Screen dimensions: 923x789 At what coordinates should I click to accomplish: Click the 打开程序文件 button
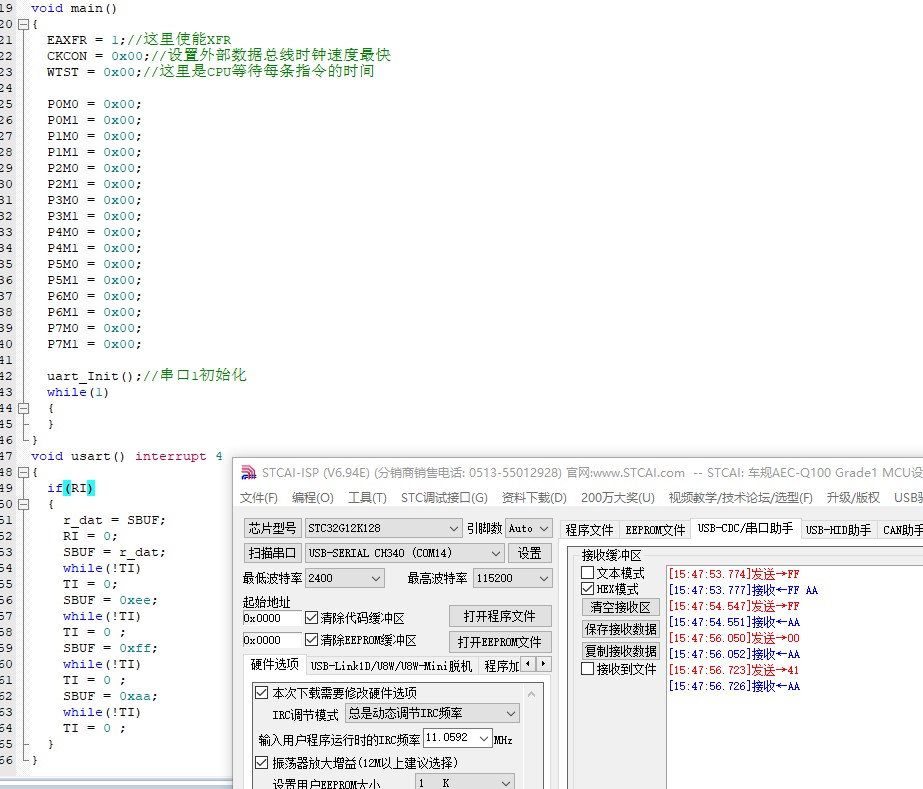(500, 616)
